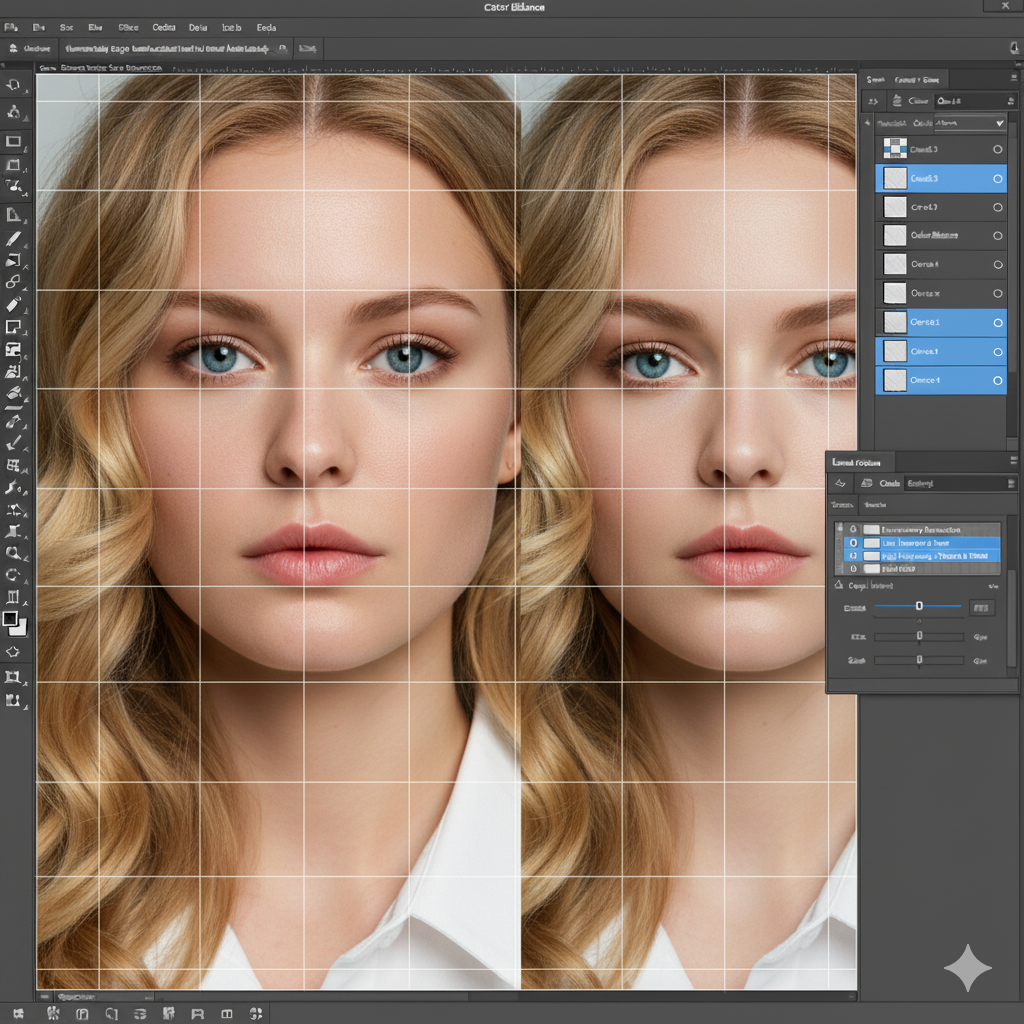Click the double-arrow icon in the layers panel header

tap(872, 101)
